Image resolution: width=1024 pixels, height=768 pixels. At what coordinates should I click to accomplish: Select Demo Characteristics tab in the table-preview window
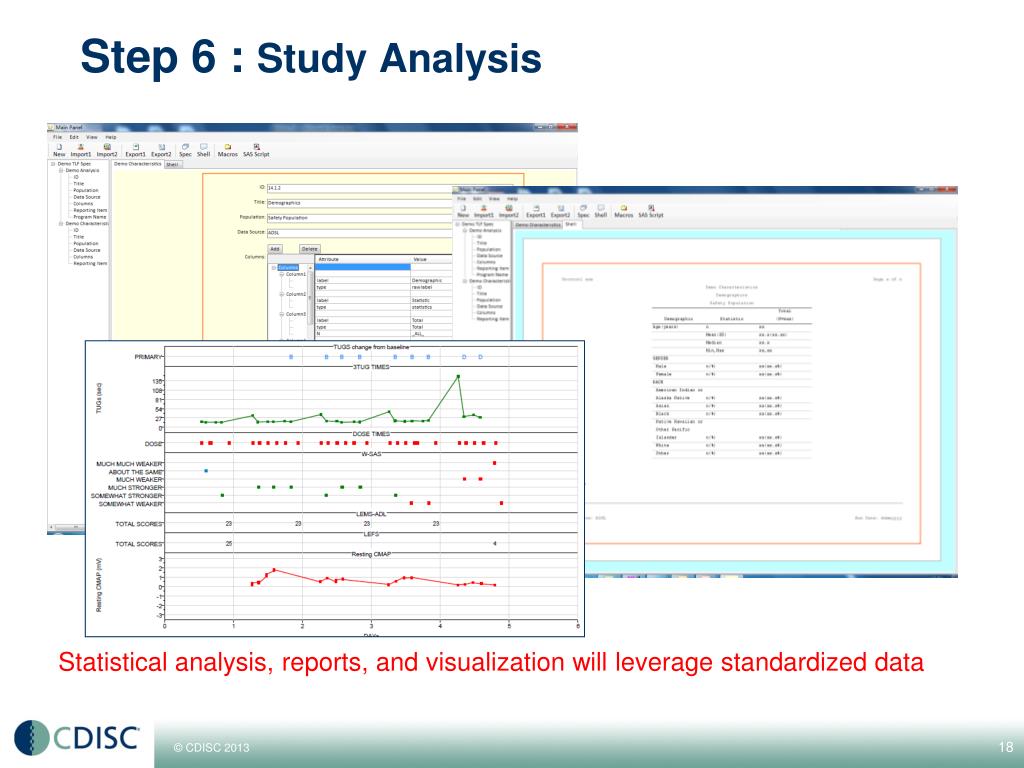coord(539,225)
